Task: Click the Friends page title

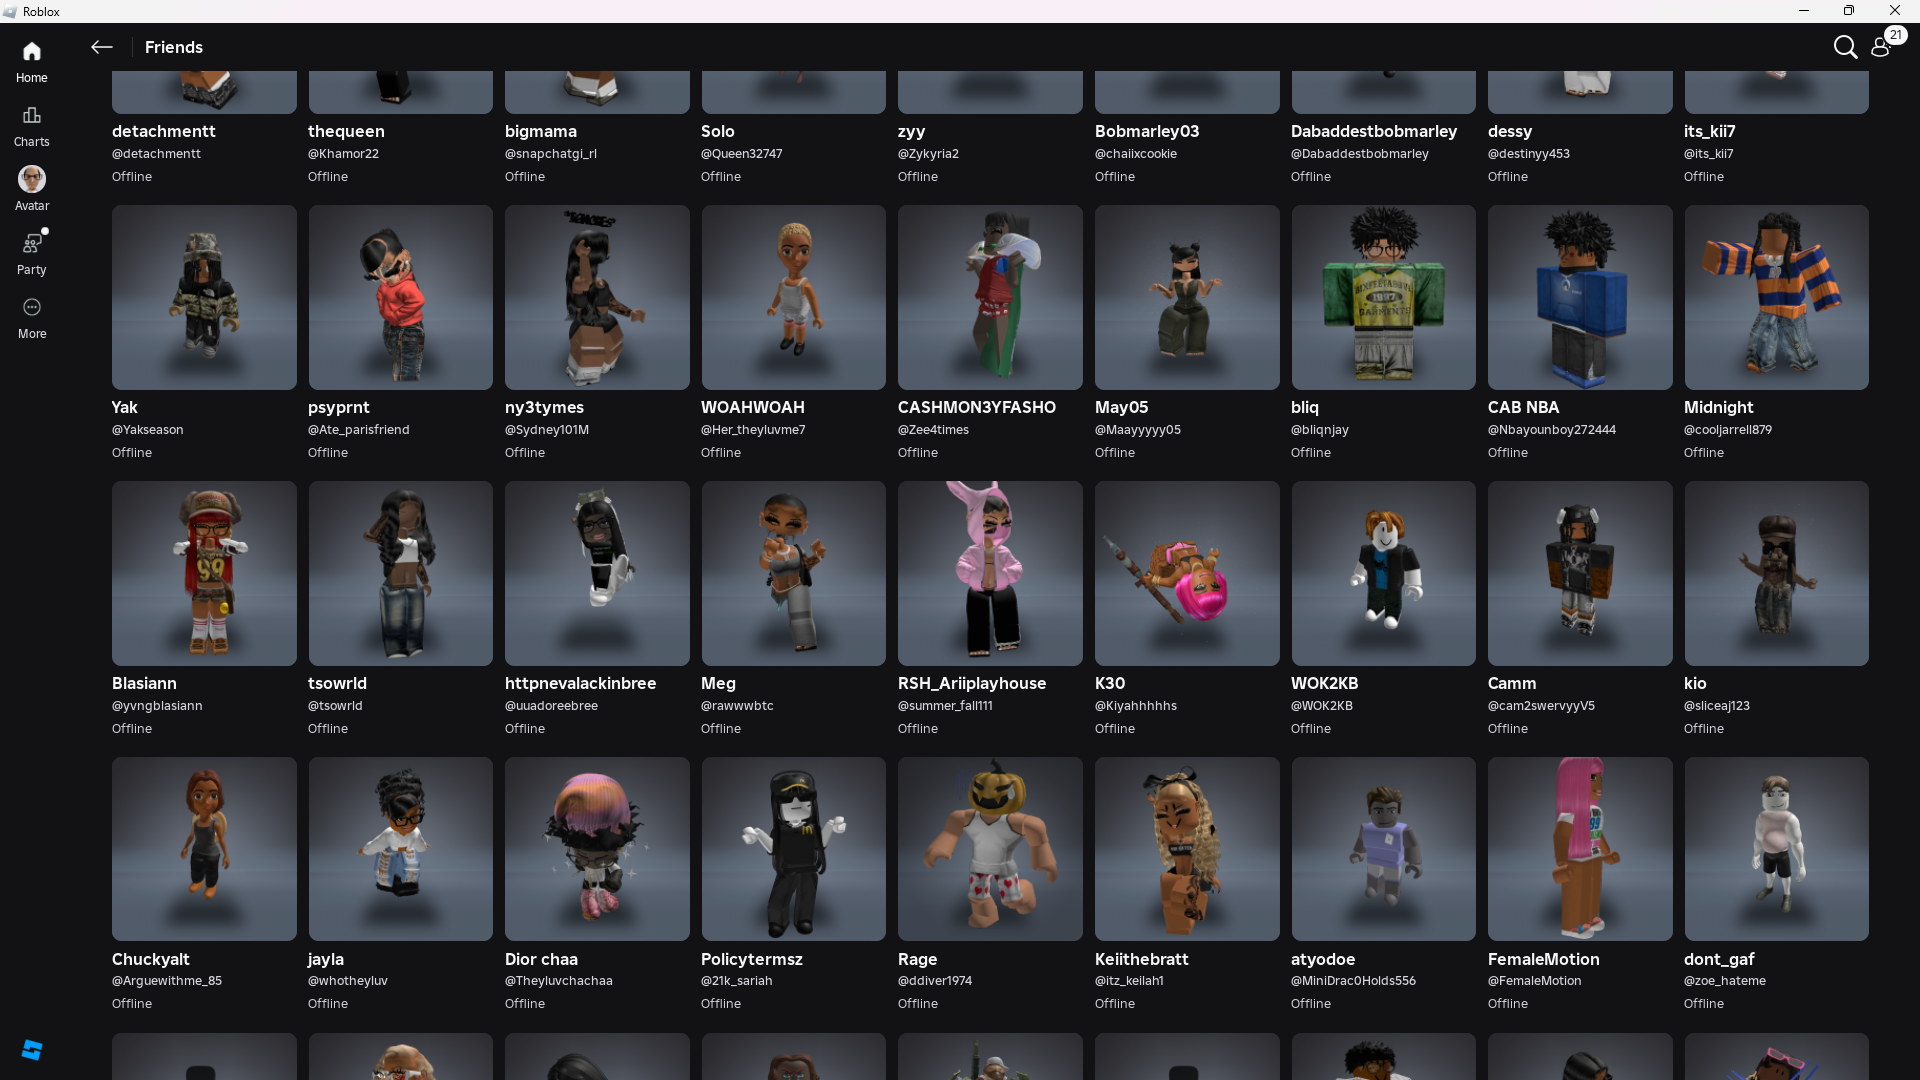Action: [x=174, y=47]
